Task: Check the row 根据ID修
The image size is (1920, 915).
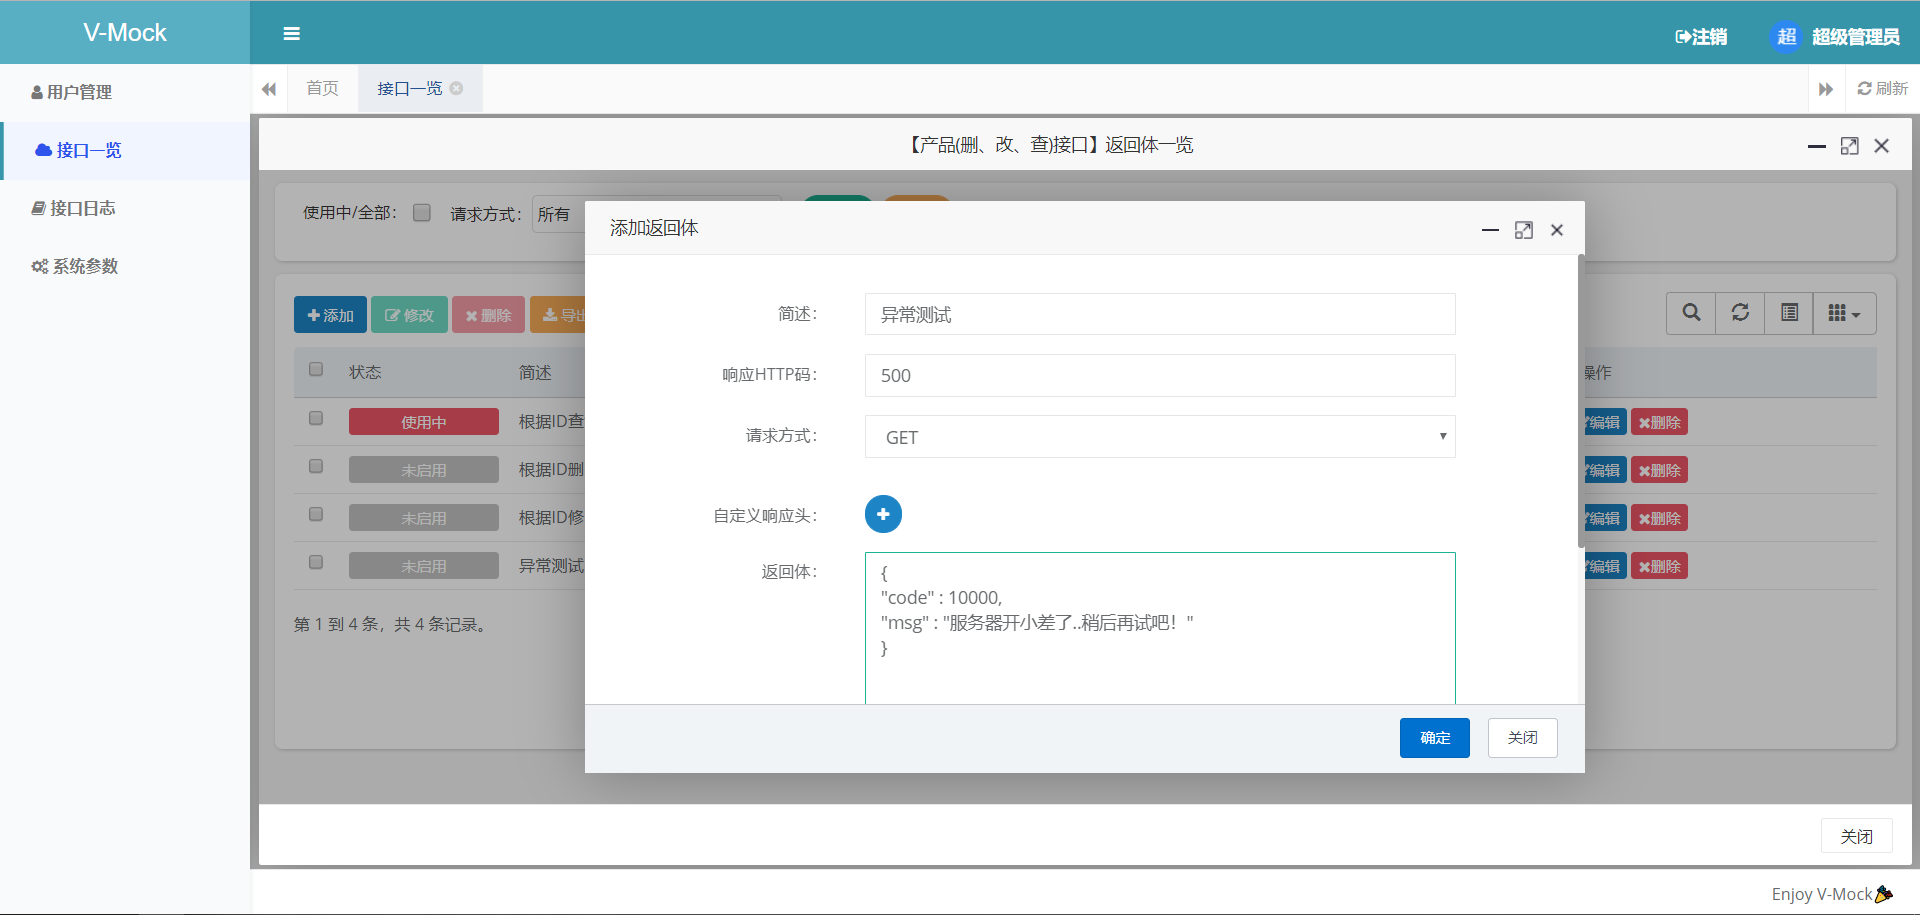Action: (x=316, y=514)
